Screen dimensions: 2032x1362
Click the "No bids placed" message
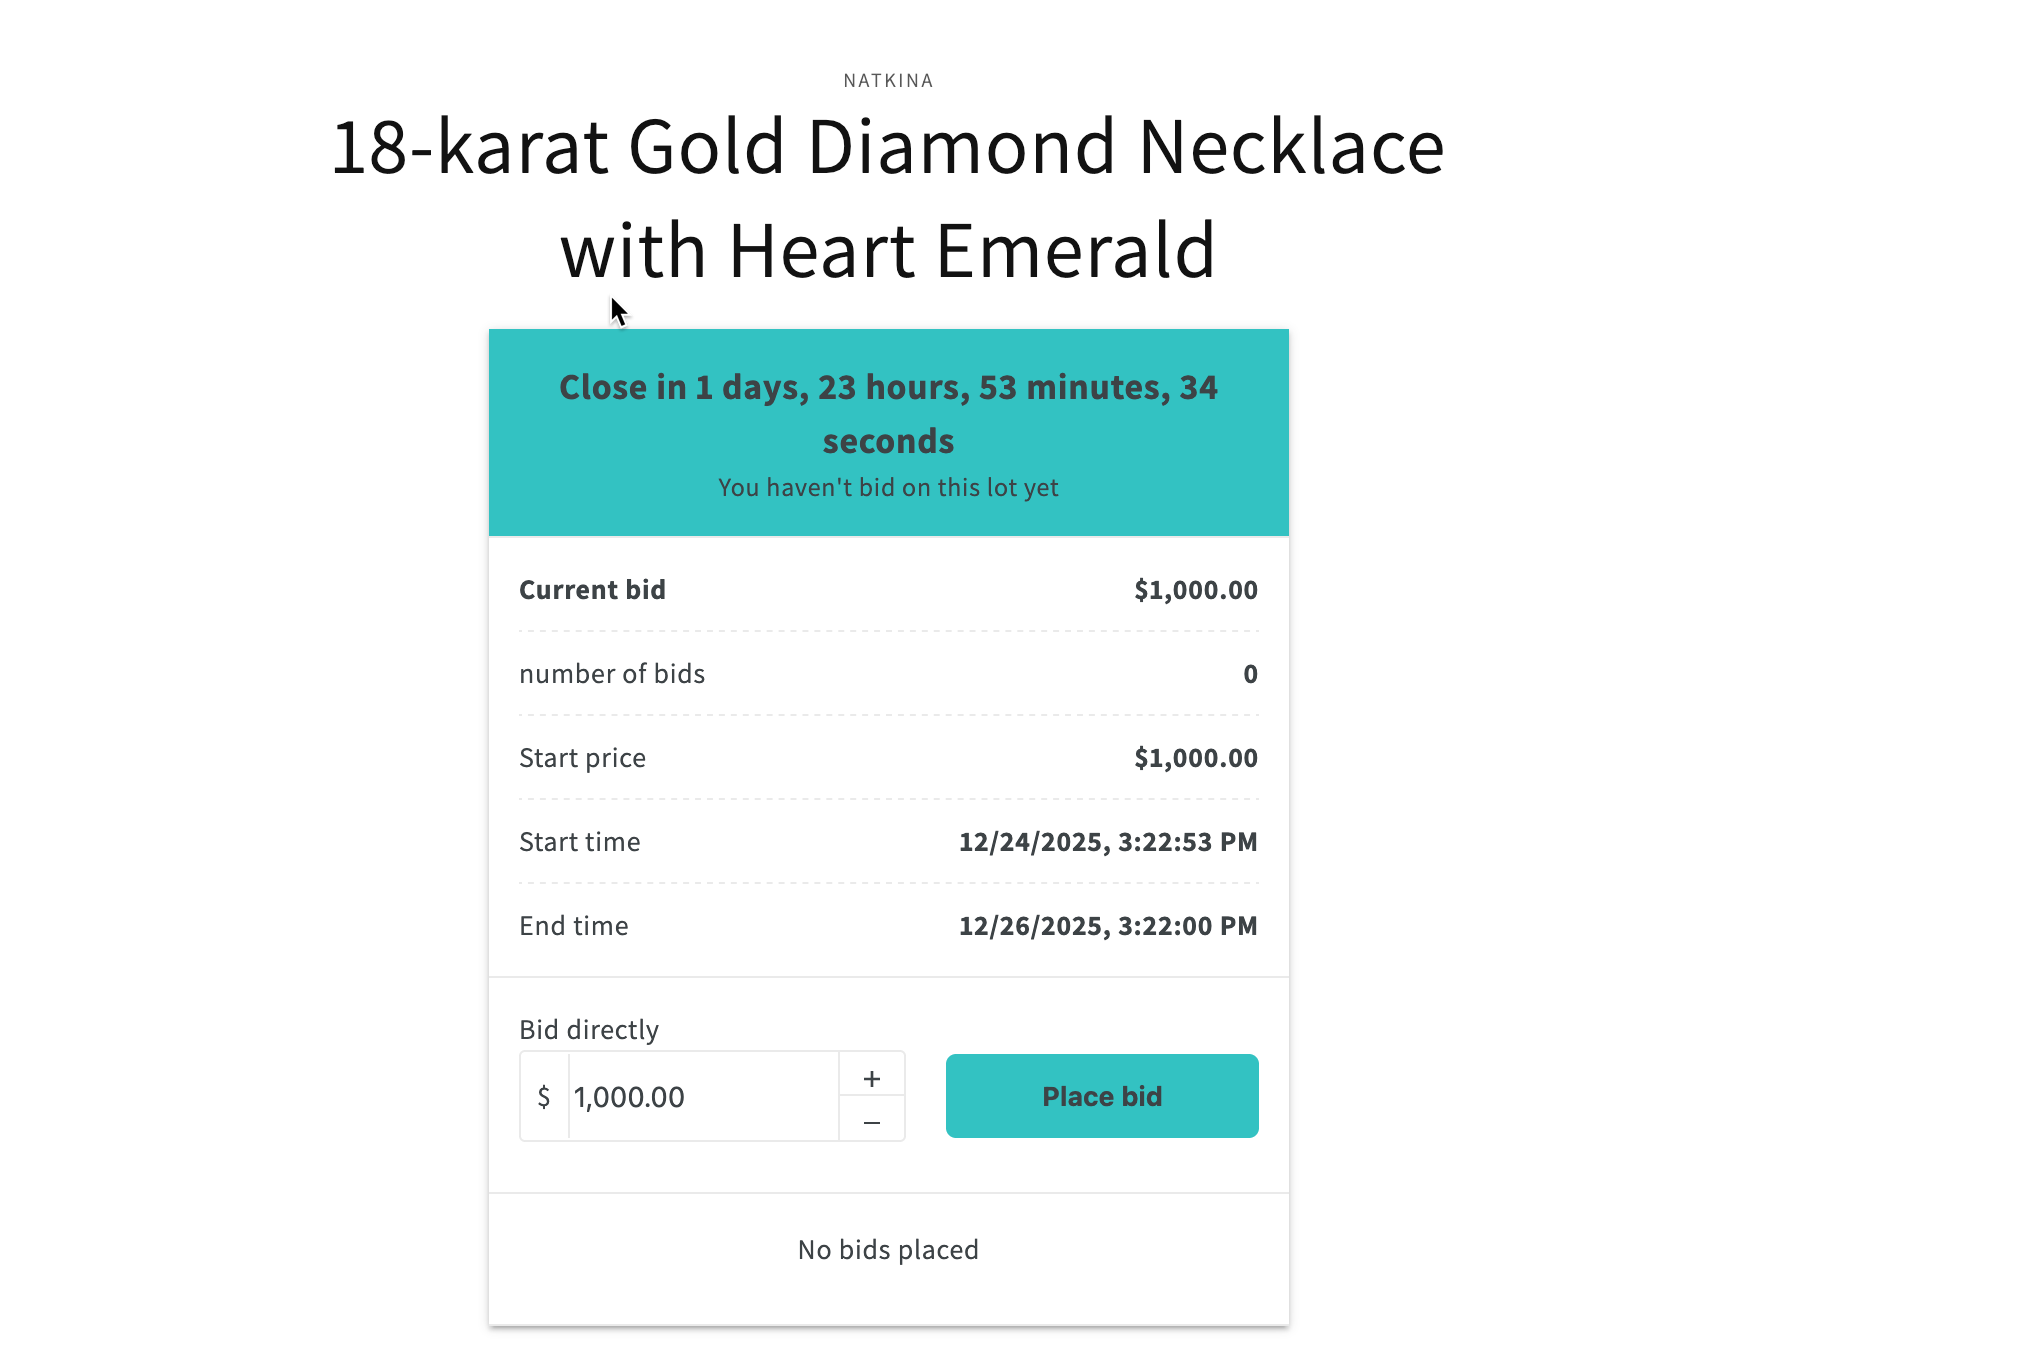tap(888, 1250)
